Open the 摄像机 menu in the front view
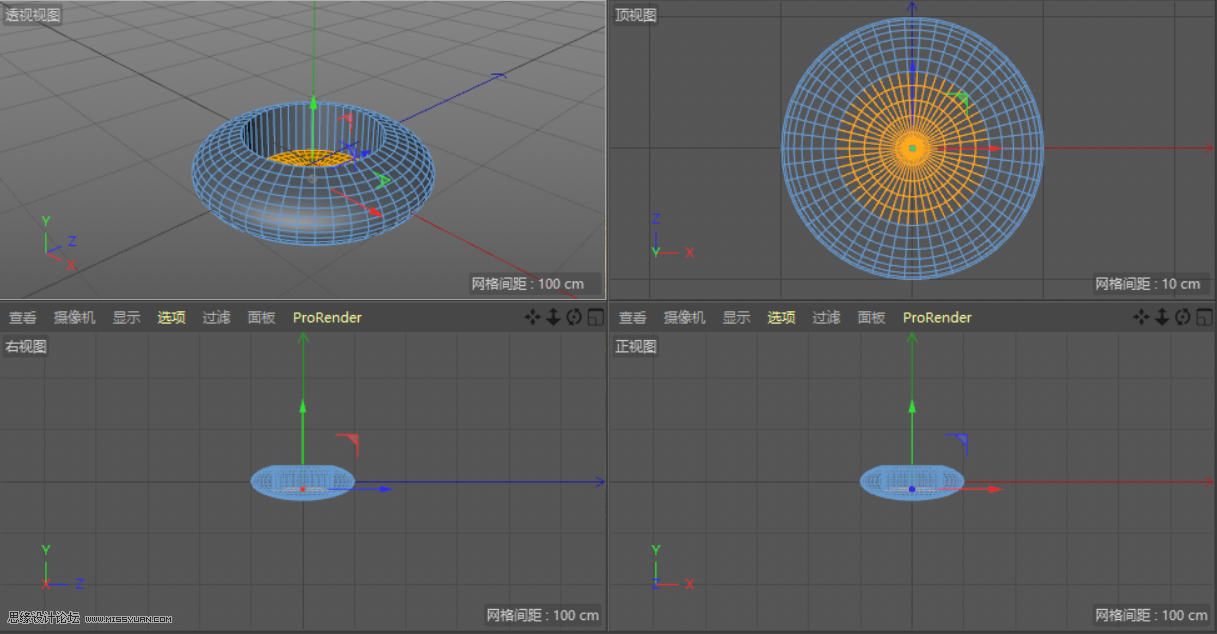 tap(684, 317)
